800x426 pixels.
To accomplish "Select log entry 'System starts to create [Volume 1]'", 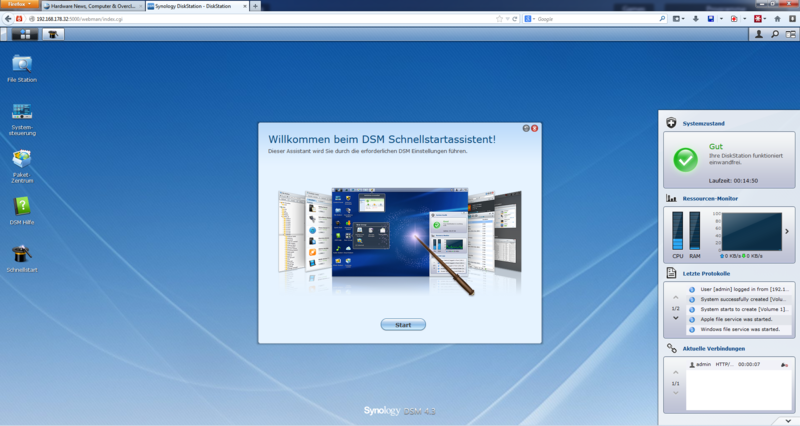I will point(740,309).
